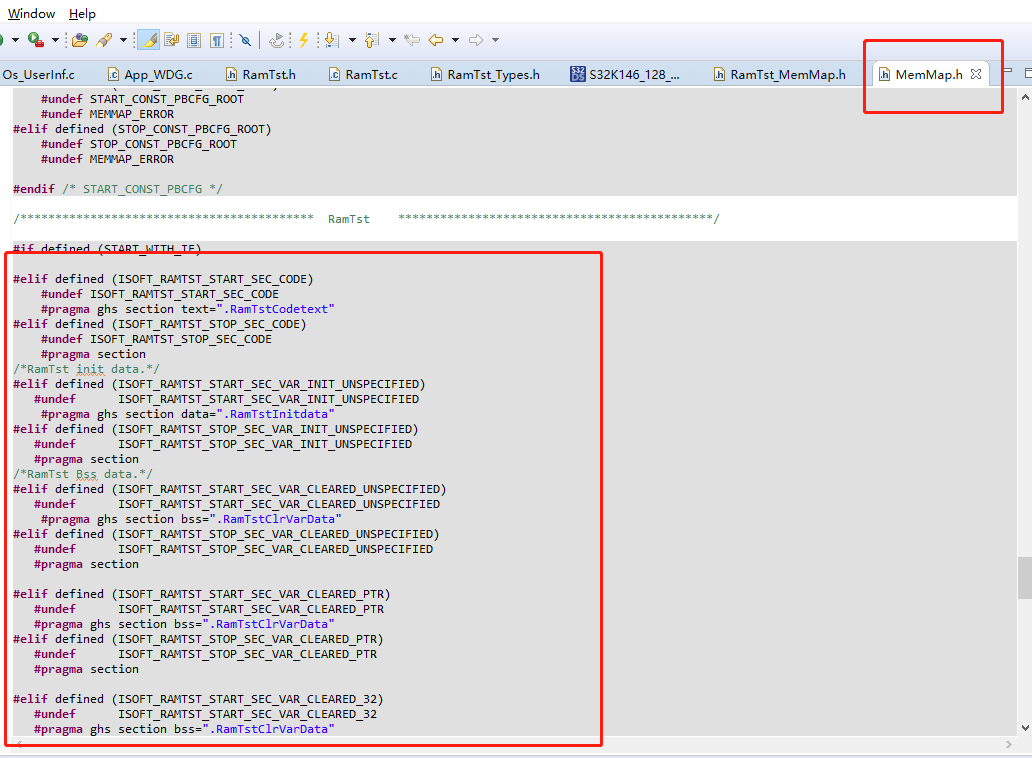Viewport: 1032px width, 758px height.
Task: Click the Next Annotation down-arrow icon
Action: (331, 40)
